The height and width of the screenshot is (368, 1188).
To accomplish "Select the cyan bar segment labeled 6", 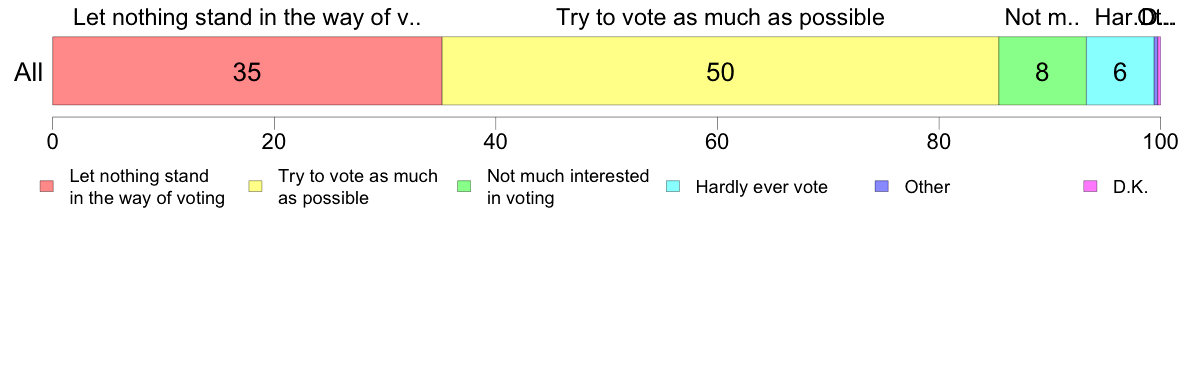I will pyautogui.click(x=1120, y=70).
